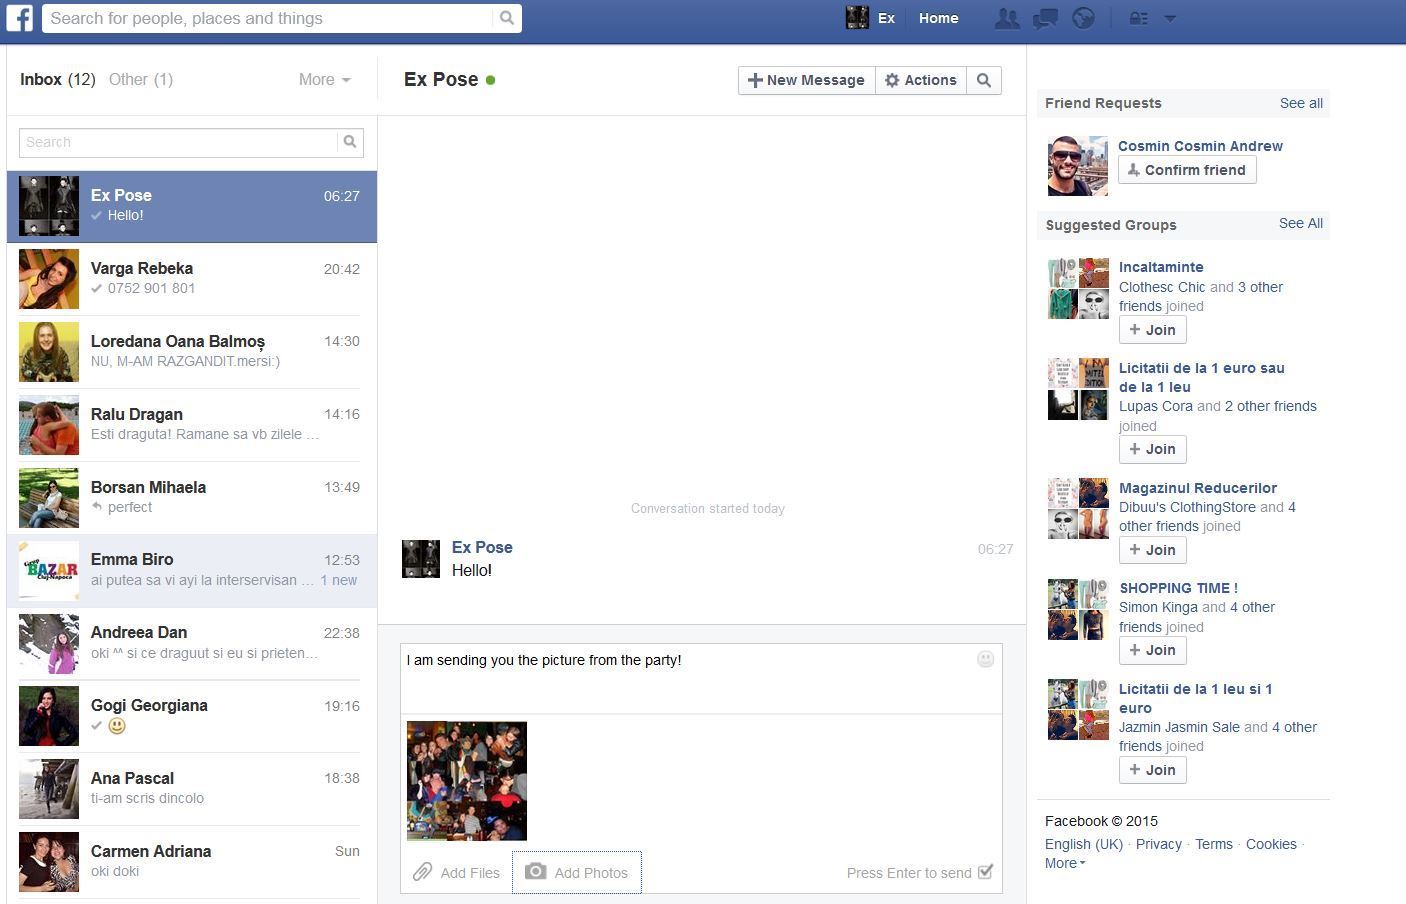Join the SHOPPING TIME ! group
The height and width of the screenshot is (904, 1406).
pos(1152,650)
